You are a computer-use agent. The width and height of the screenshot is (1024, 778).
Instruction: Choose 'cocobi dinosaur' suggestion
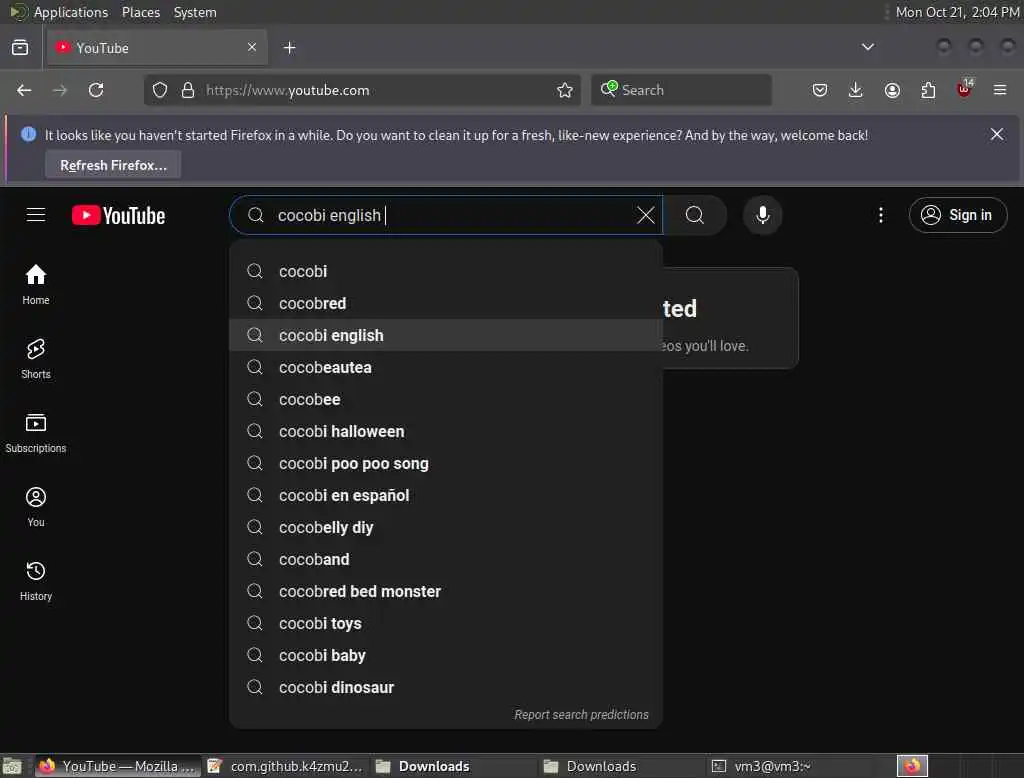pos(445,687)
